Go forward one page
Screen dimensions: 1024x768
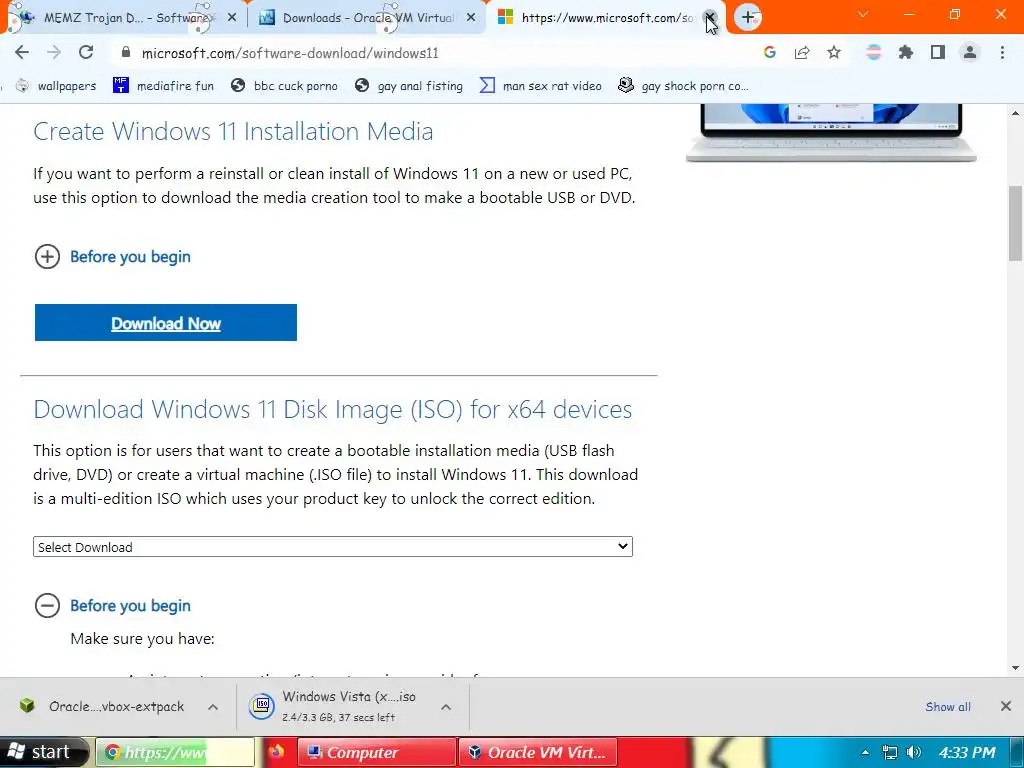click(54, 53)
